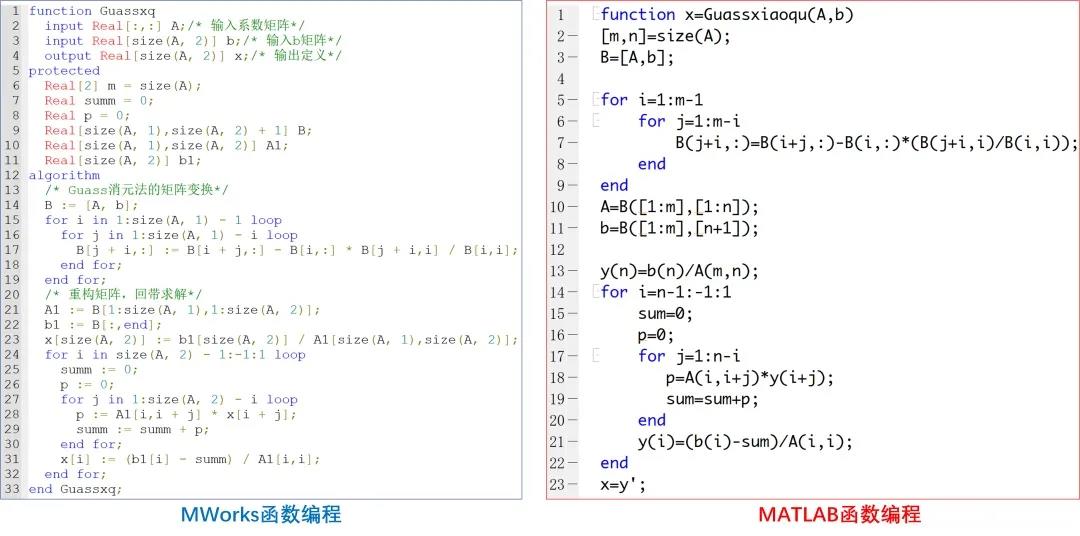Click the MWorks line 'function Guassxq'

coord(92,11)
